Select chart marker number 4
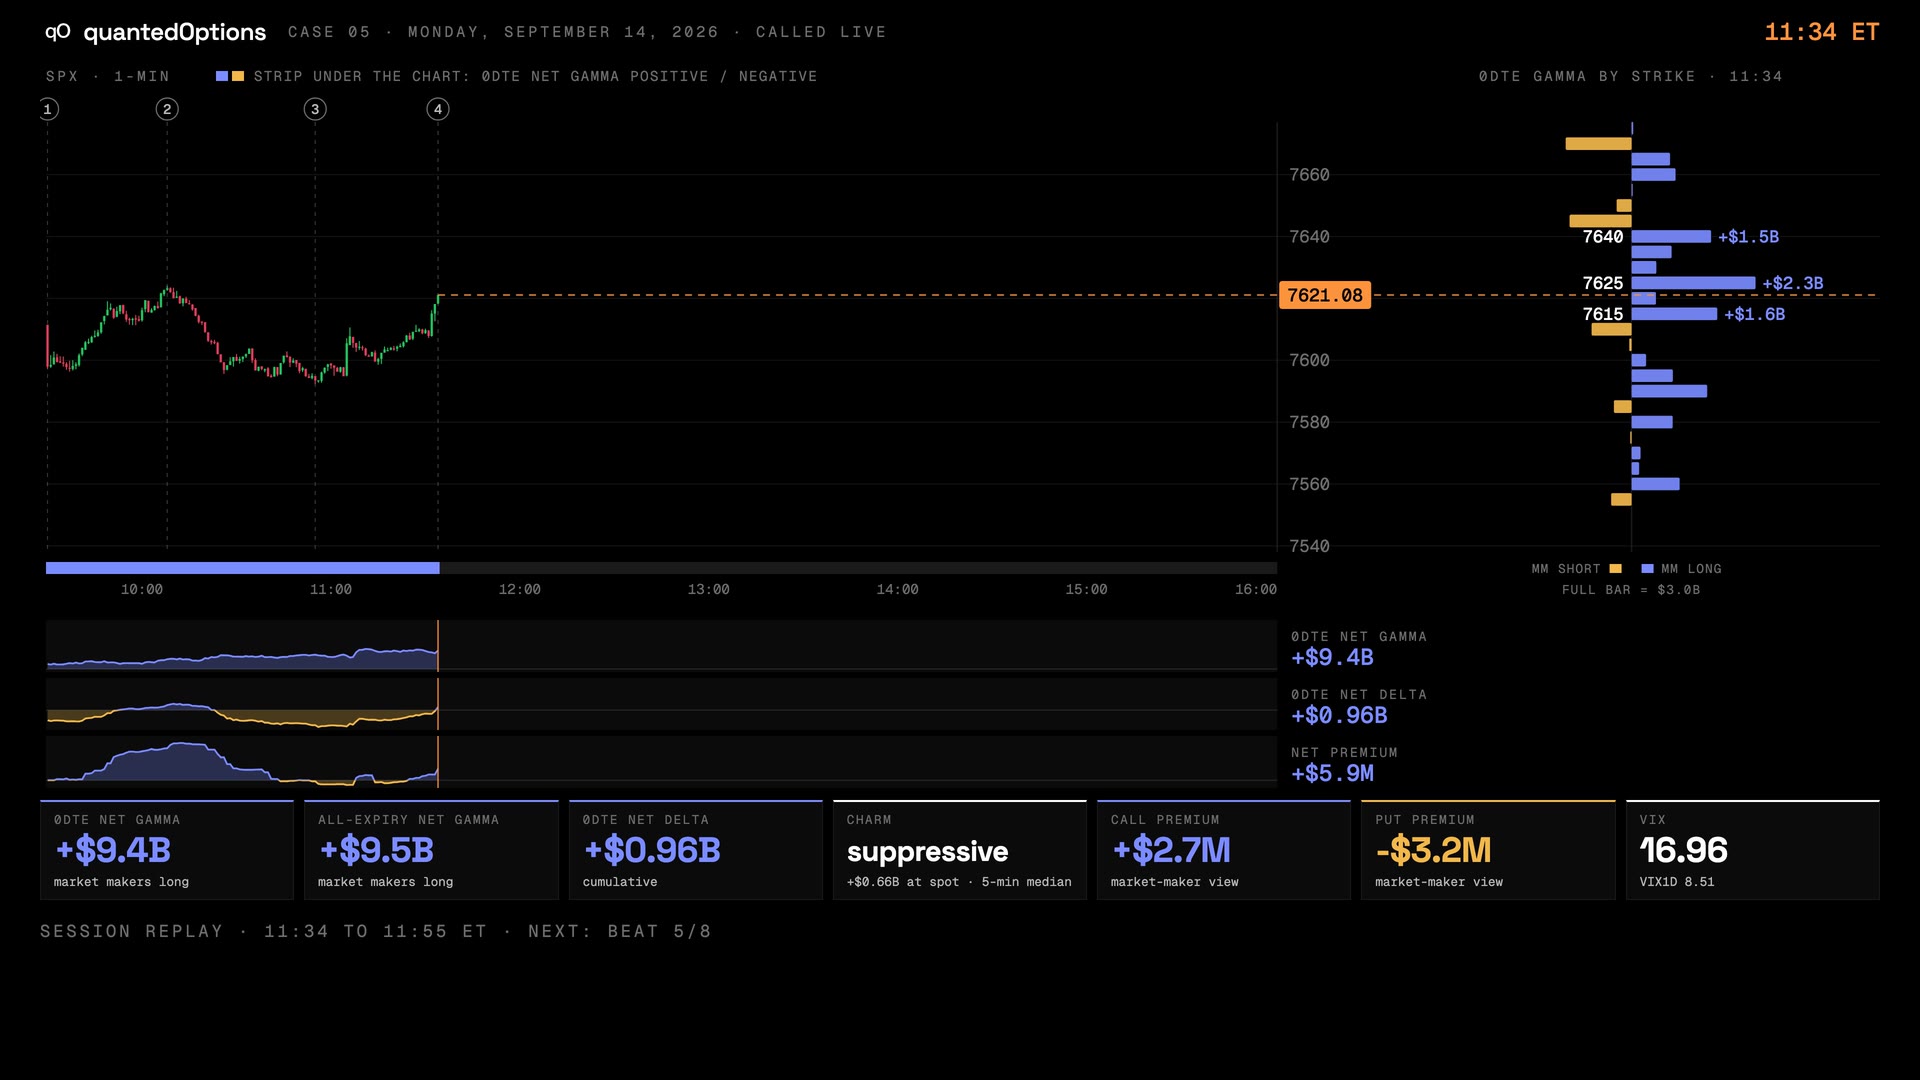The height and width of the screenshot is (1080, 1920). [437, 109]
